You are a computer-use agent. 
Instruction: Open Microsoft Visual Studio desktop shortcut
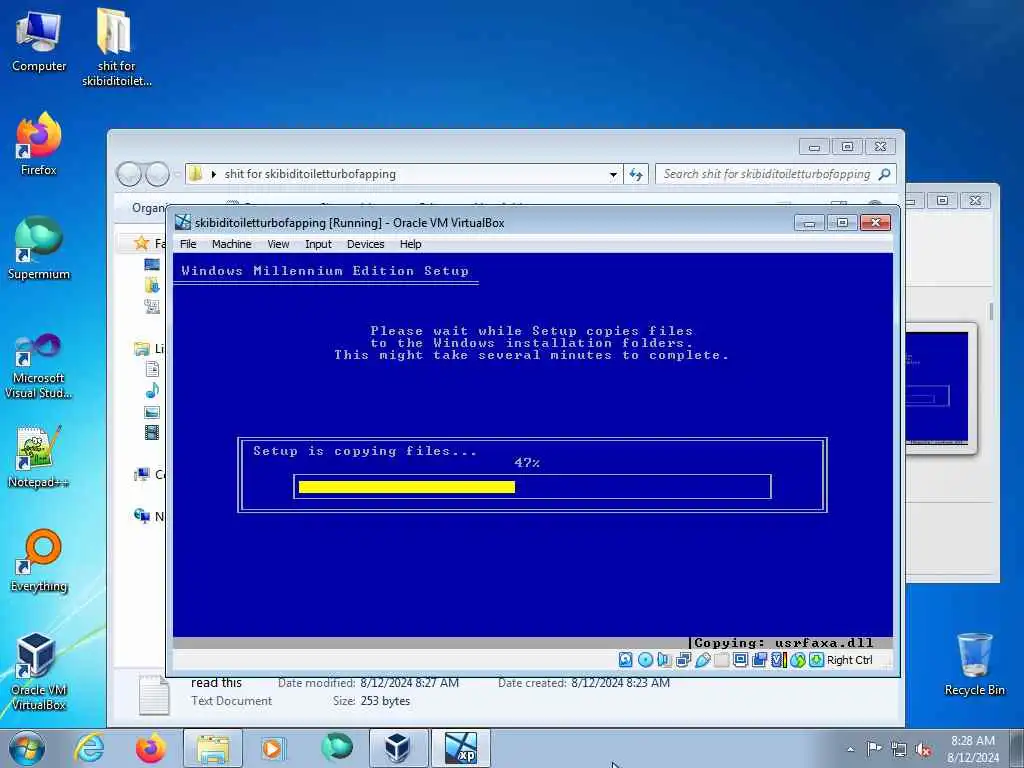pos(39,366)
